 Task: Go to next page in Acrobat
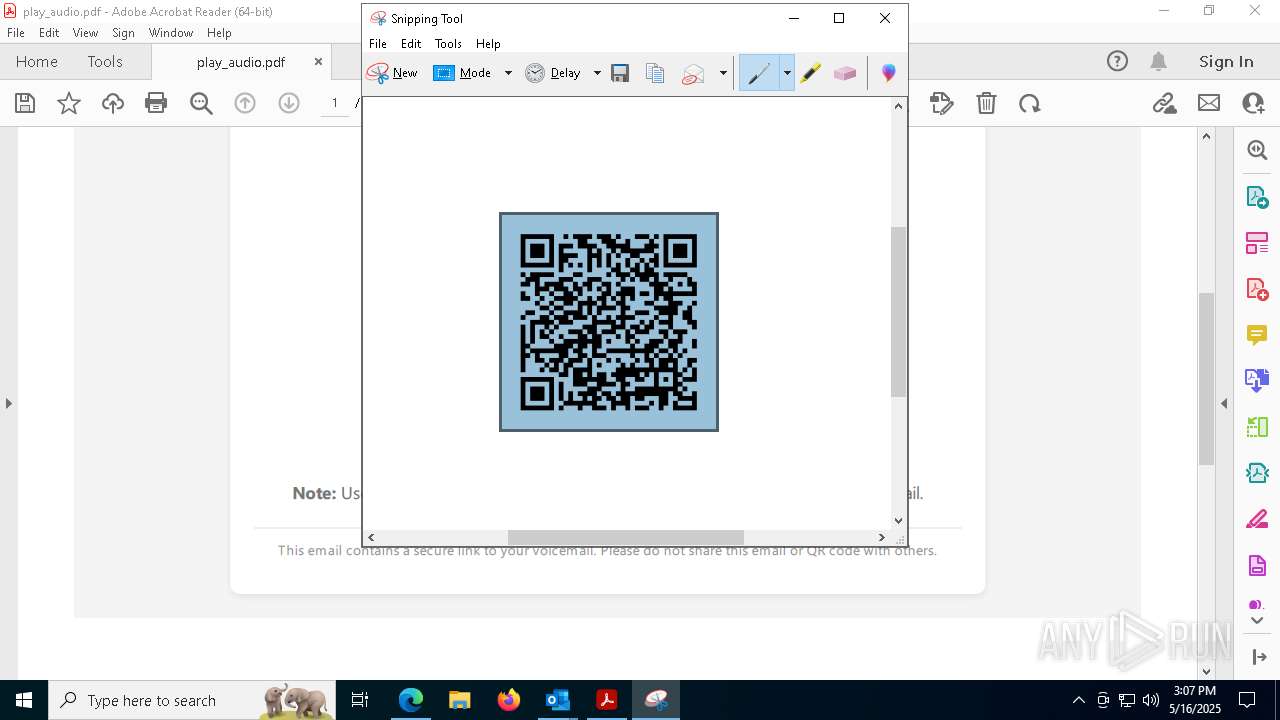click(289, 103)
